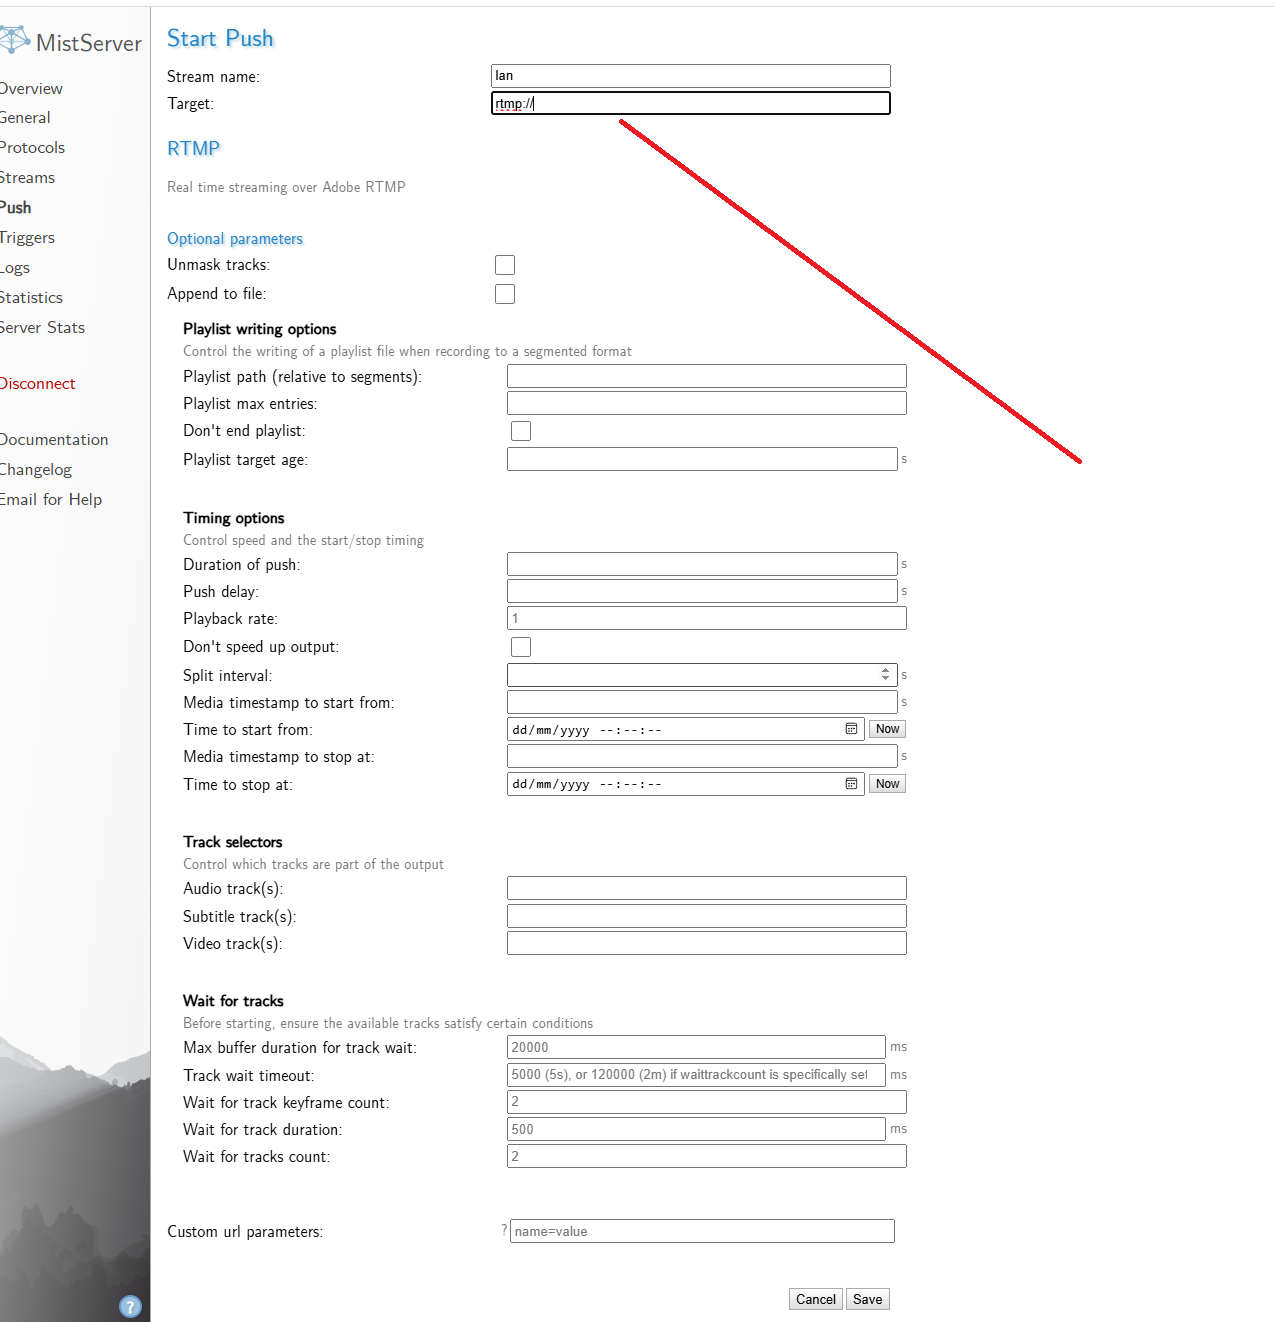
Task: Select the Push sidebar item
Action: [x=15, y=208]
